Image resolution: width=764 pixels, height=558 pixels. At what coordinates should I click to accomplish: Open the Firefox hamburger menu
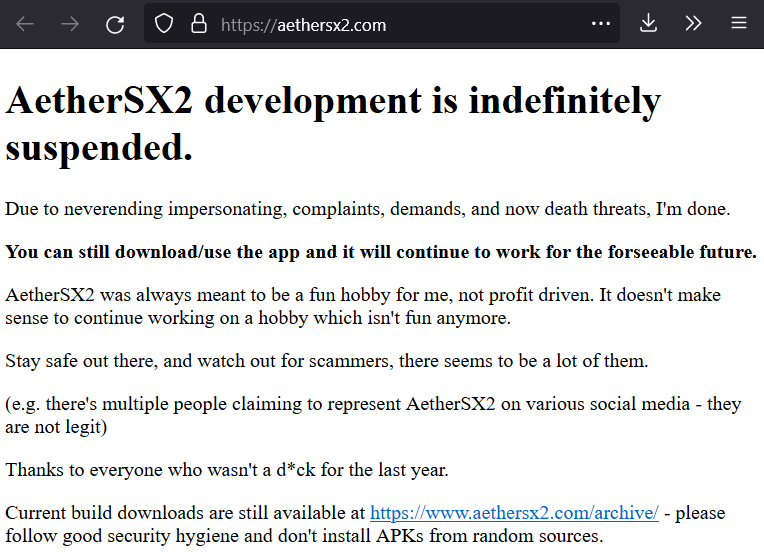[739, 23]
